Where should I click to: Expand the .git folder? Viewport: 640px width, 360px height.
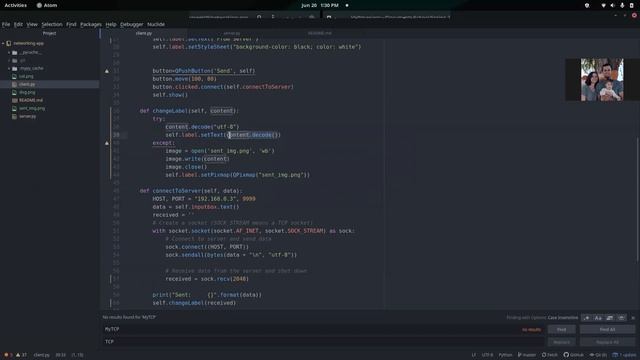(x=9, y=60)
